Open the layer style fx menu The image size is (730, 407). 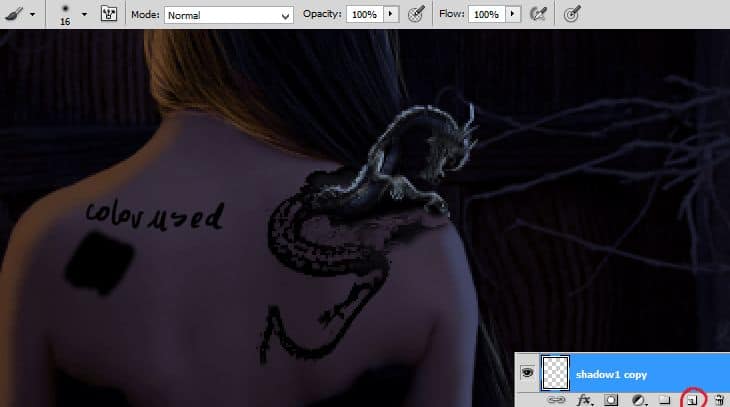click(585, 399)
